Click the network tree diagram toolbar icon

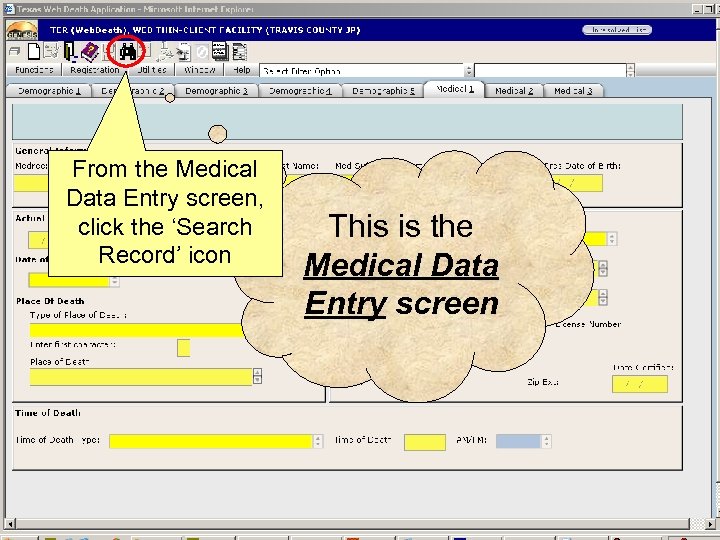click(164, 52)
